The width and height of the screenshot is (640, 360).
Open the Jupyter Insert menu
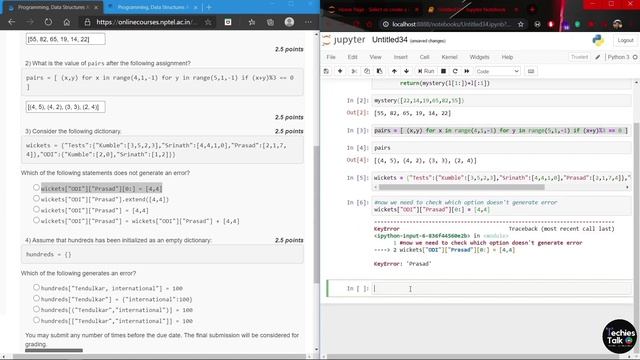(x=400, y=57)
